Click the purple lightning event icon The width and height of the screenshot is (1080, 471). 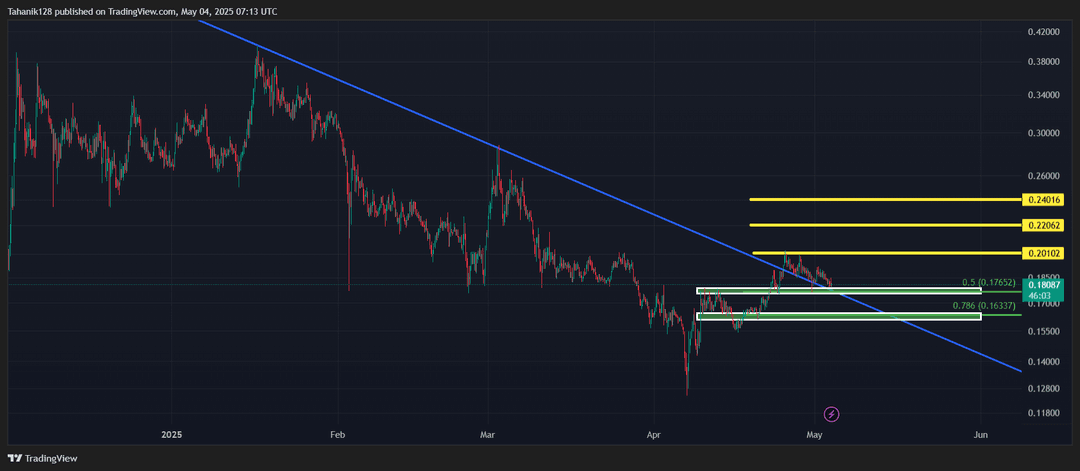832,414
